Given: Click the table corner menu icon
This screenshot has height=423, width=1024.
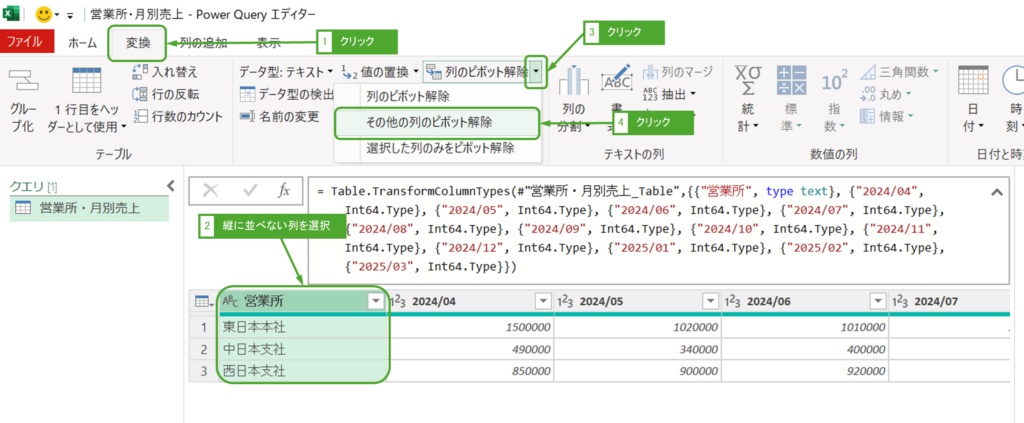Looking at the screenshot, I should tap(204, 301).
